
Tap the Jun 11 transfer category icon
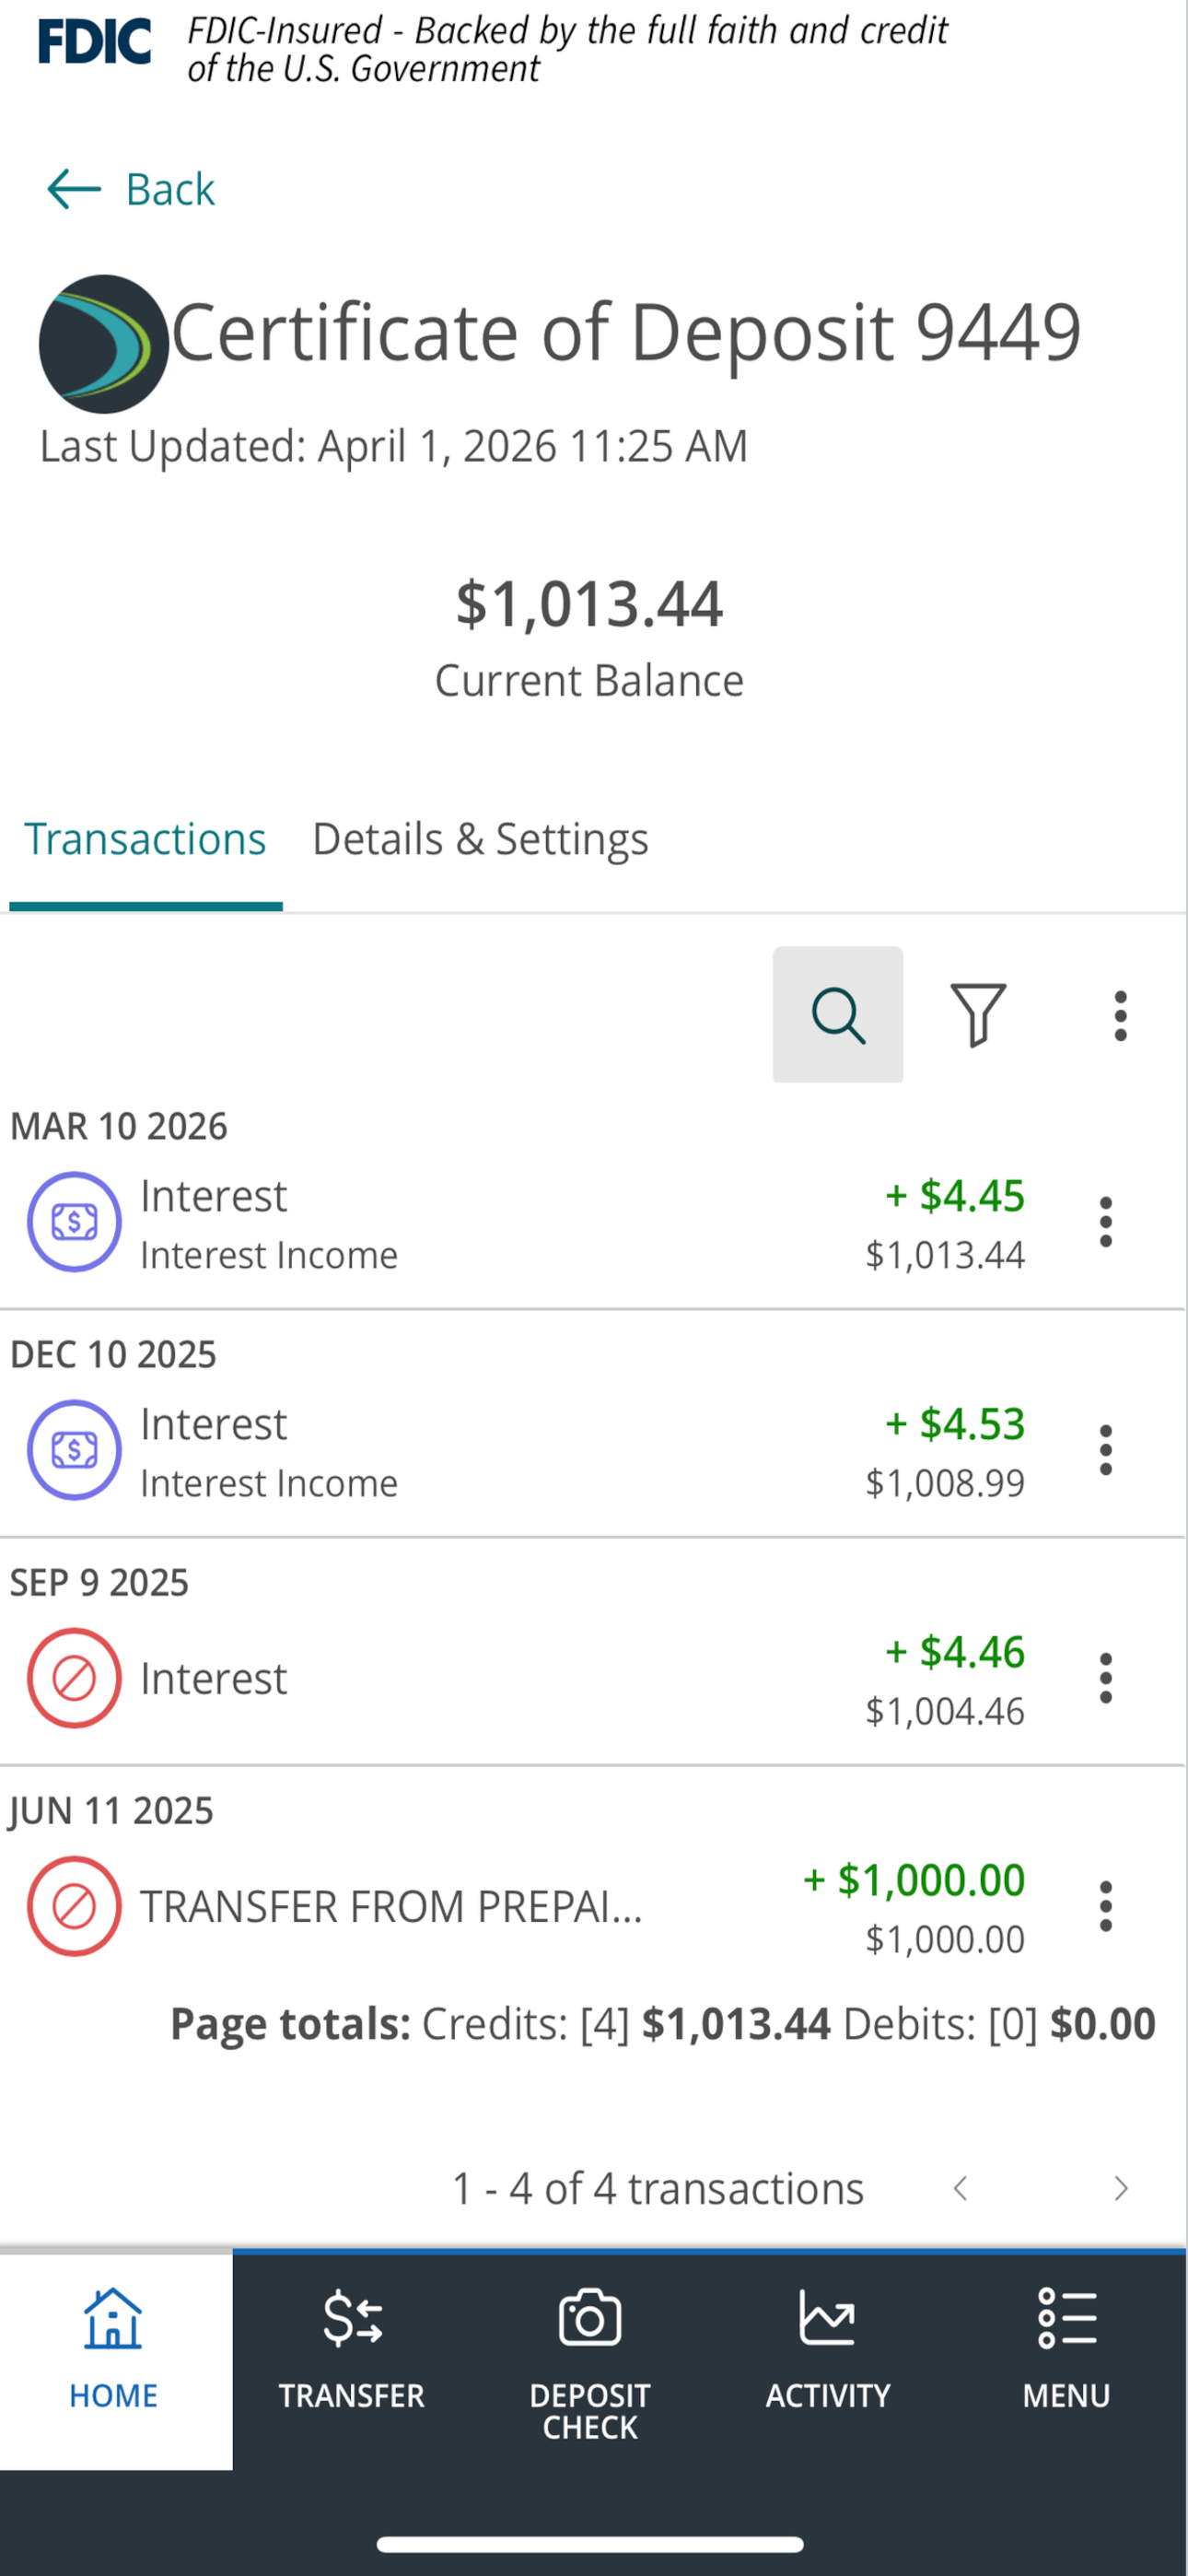point(74,1905)
